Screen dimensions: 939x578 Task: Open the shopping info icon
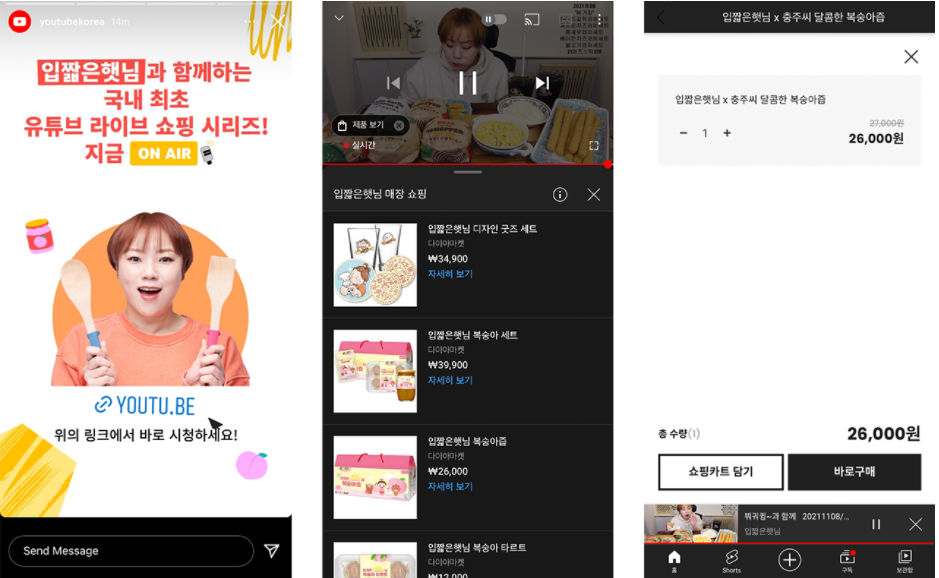560,194
